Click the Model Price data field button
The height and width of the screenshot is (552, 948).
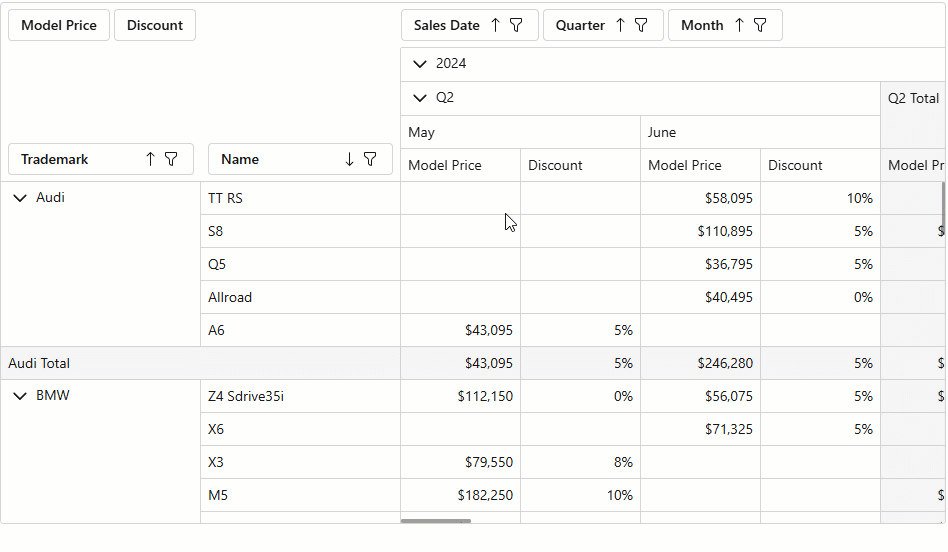(59, 25)
